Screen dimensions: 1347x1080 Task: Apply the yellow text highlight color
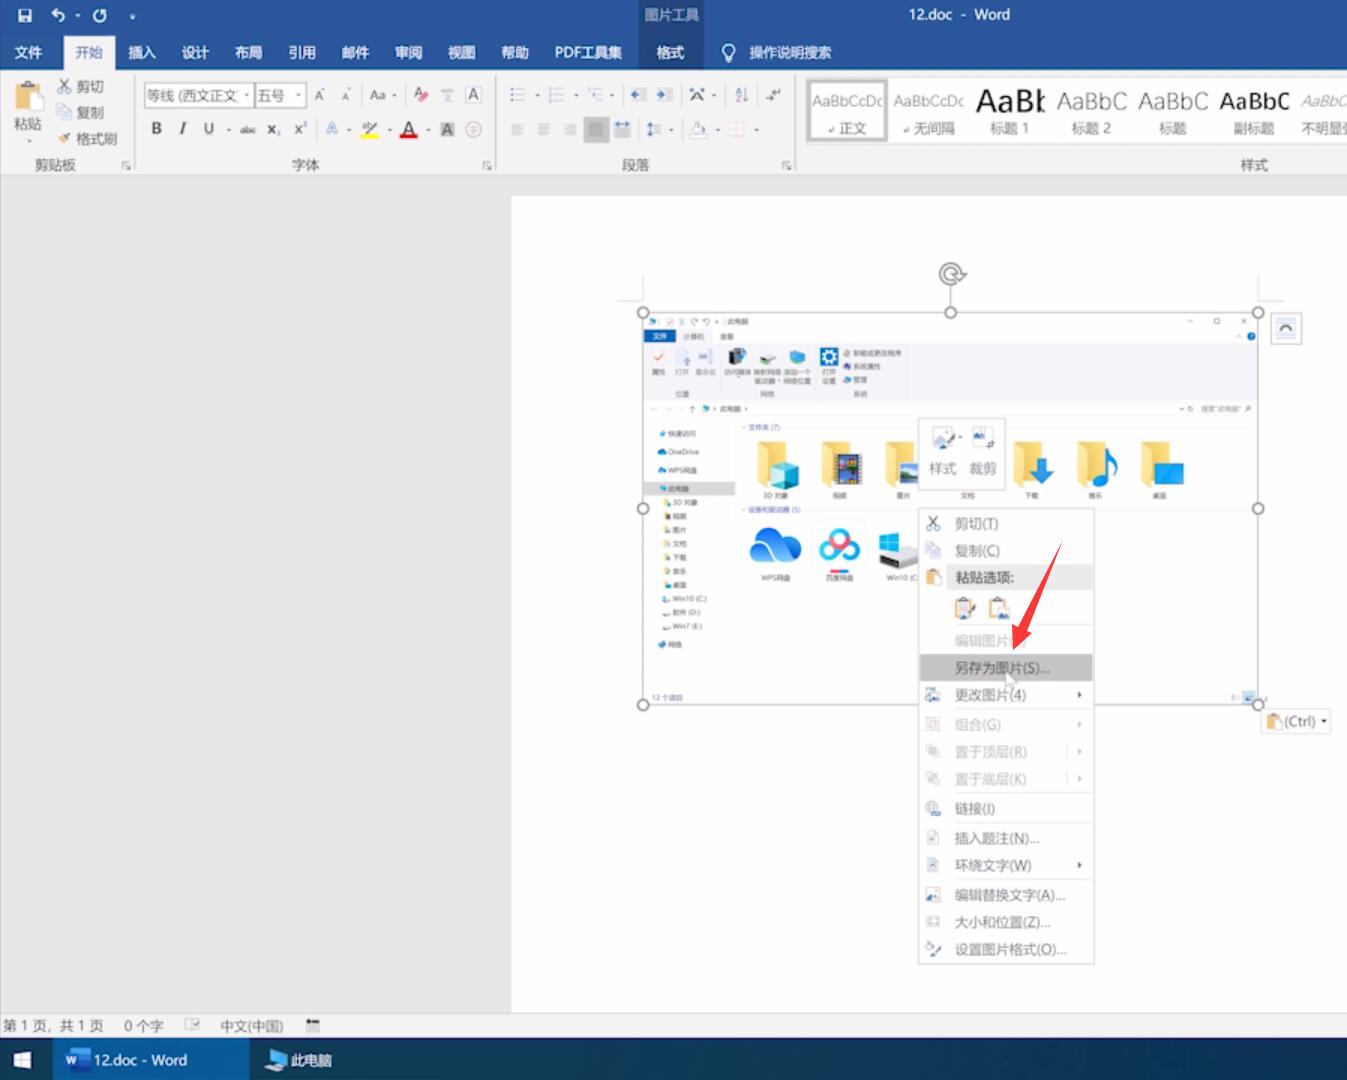pyautogui.click(x=370, y=129)
